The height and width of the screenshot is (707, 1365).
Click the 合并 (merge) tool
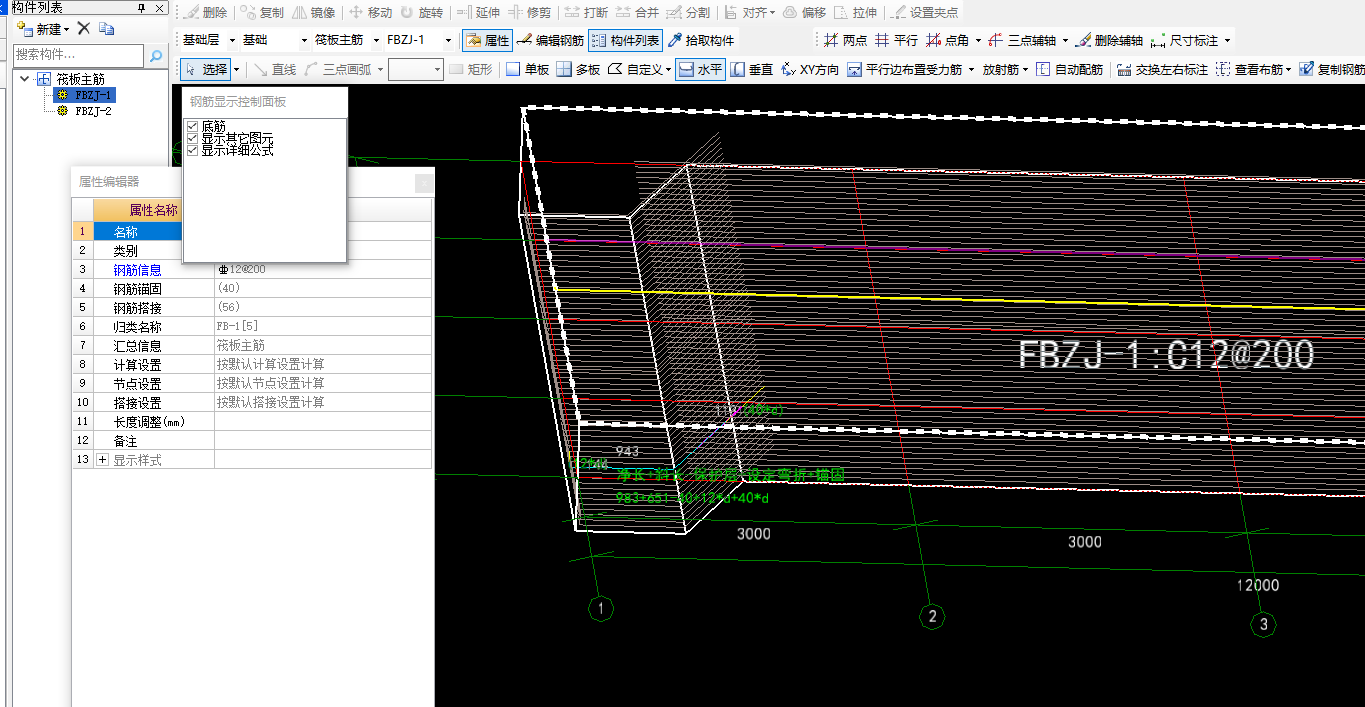click(637, 13)
